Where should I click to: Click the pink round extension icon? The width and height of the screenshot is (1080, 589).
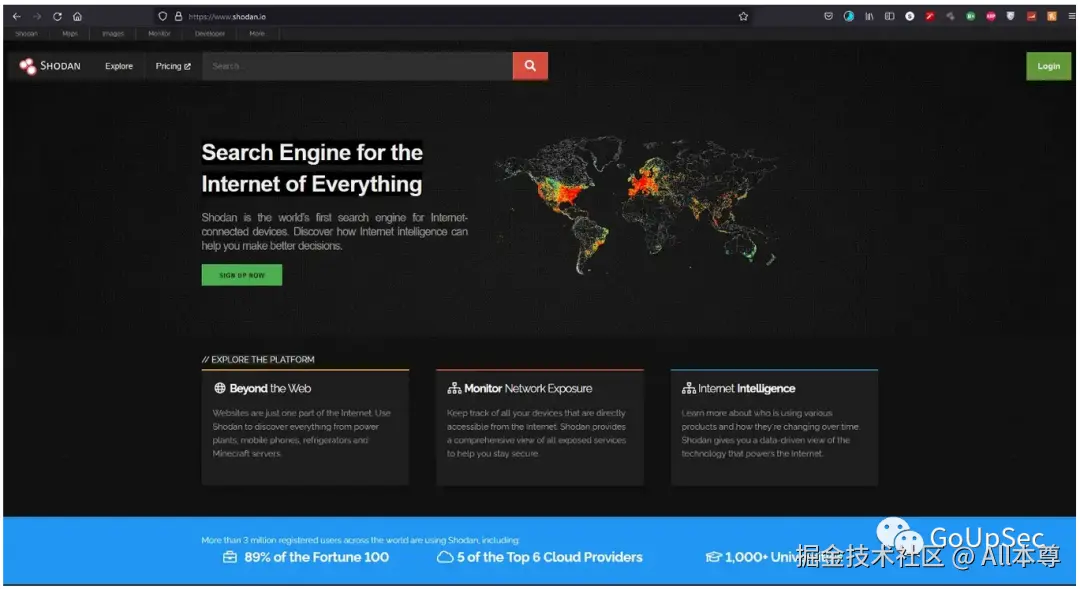click(x=990, y=17)
